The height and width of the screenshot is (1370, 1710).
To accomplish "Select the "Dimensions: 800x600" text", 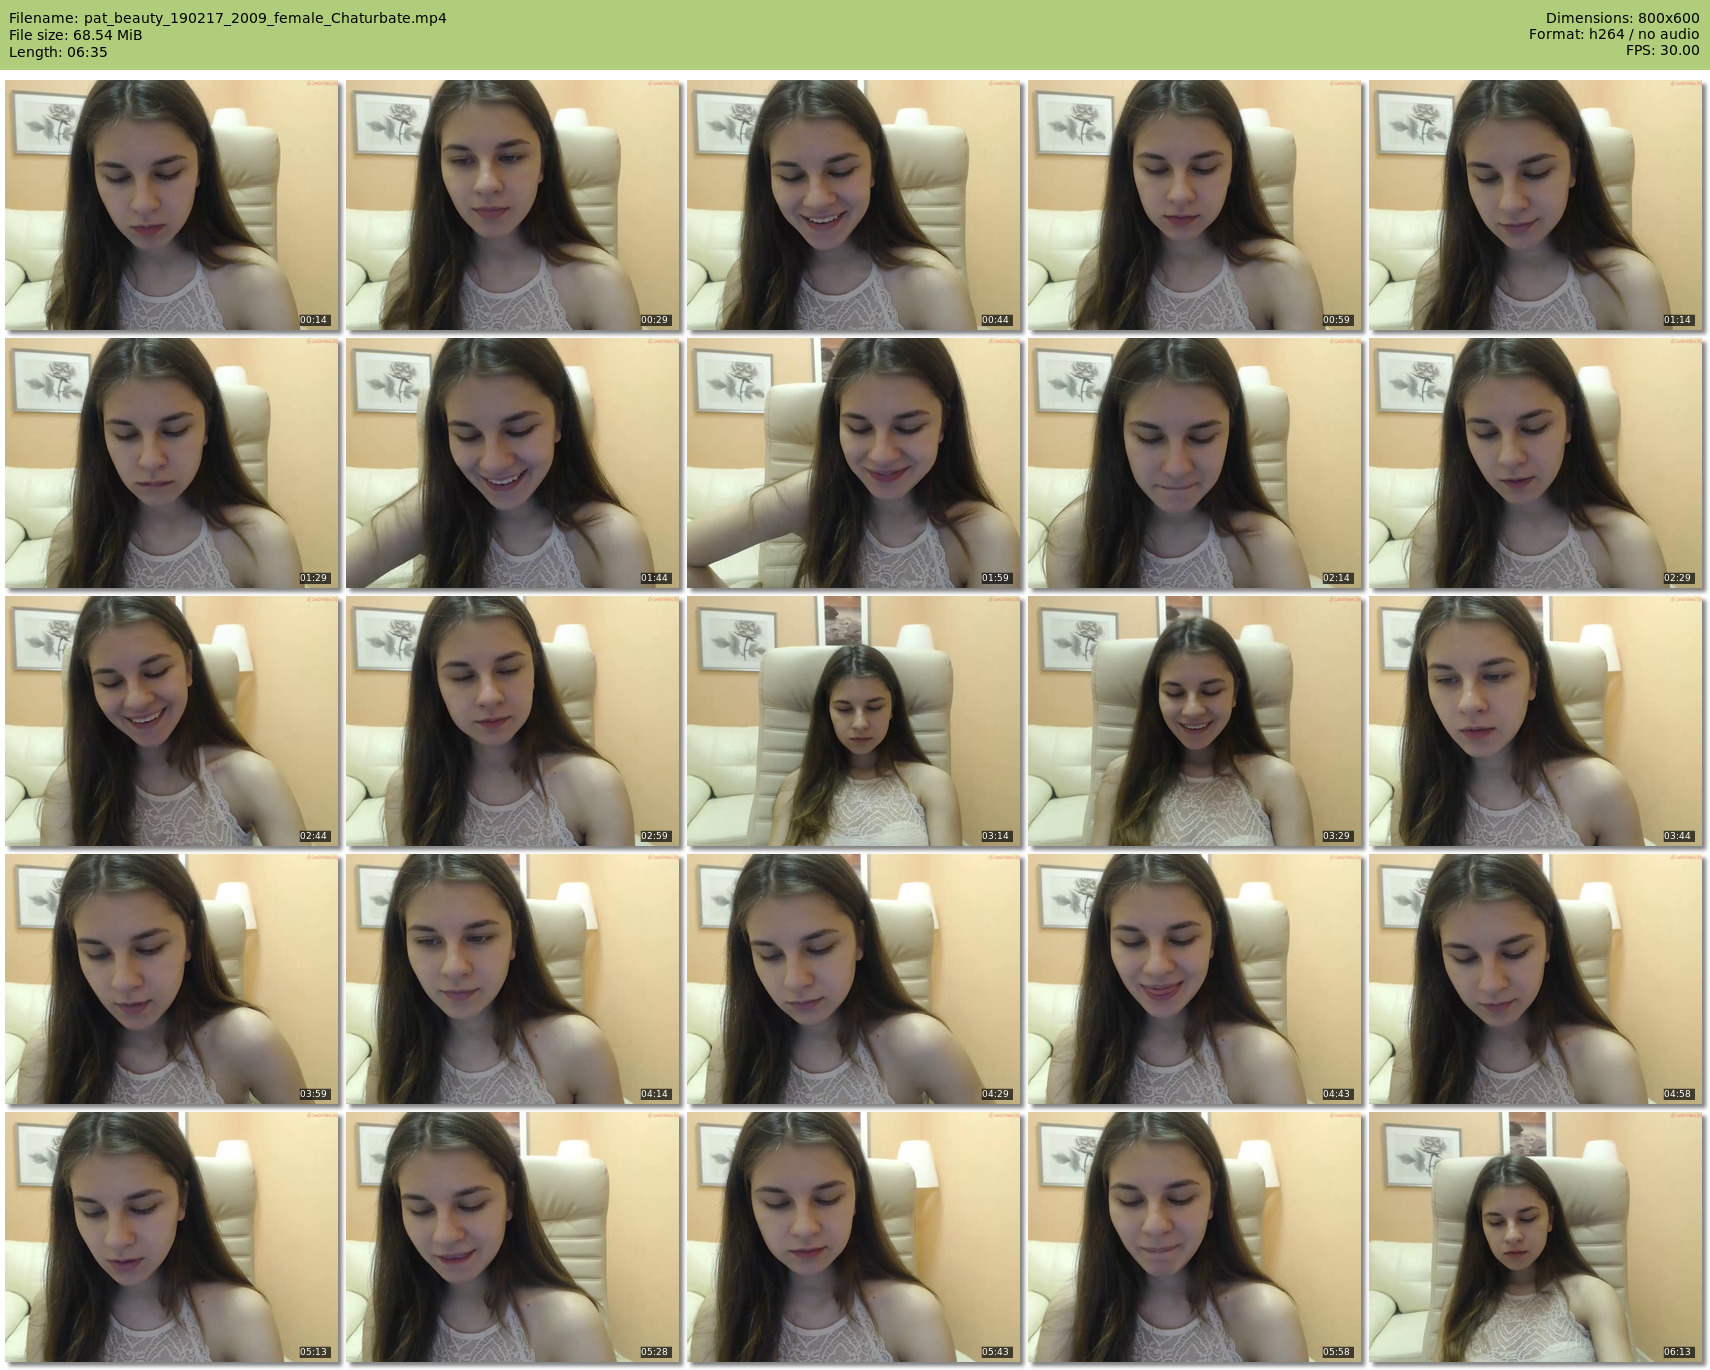I will click(x=1622, y=18).
